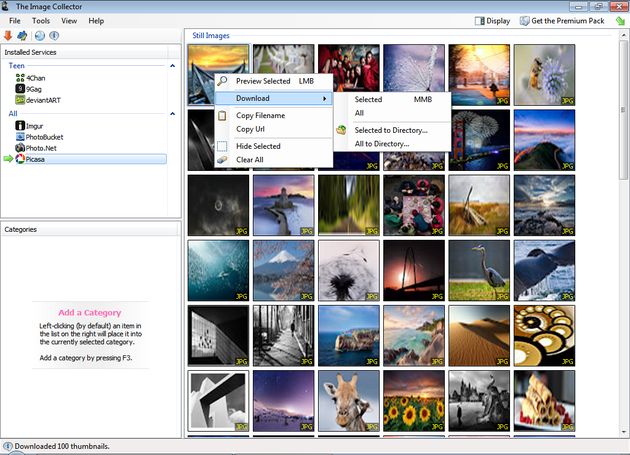Select the monks in red robes thumbnail

coord(349,68)
